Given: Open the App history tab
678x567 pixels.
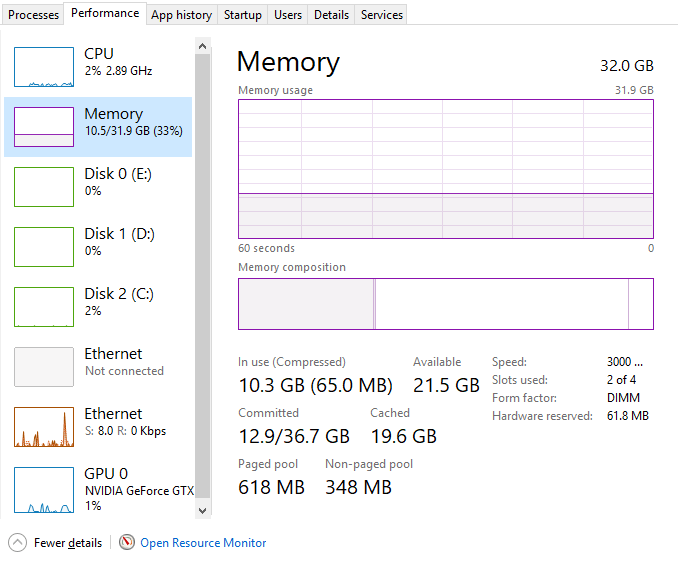Looking at the screenshot, I should pyautogui.click(x=181, y=15).
